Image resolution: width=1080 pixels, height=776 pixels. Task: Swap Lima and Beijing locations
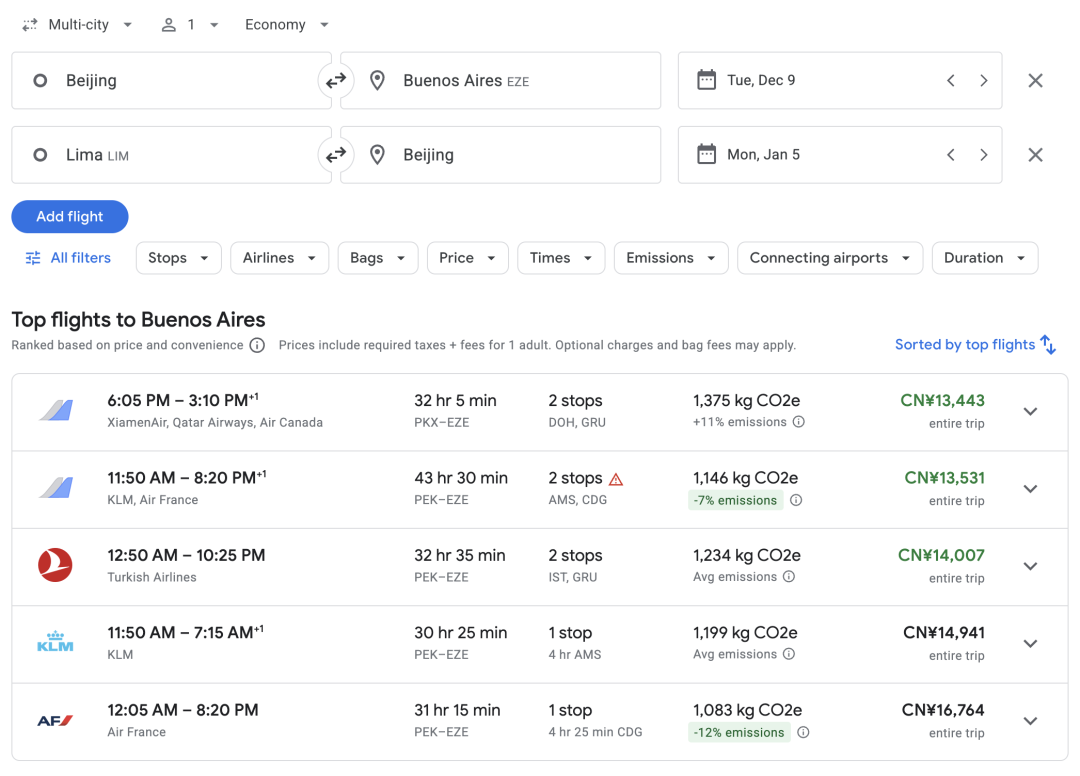336,155
